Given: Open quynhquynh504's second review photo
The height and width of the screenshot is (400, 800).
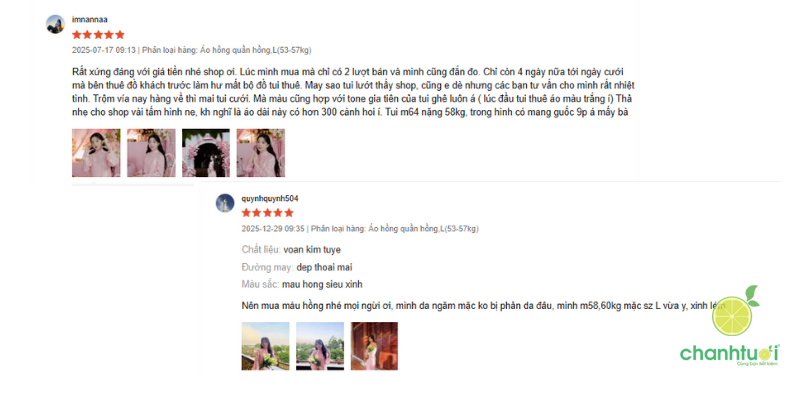Looking at the screenshot, I should coord(320,346).
